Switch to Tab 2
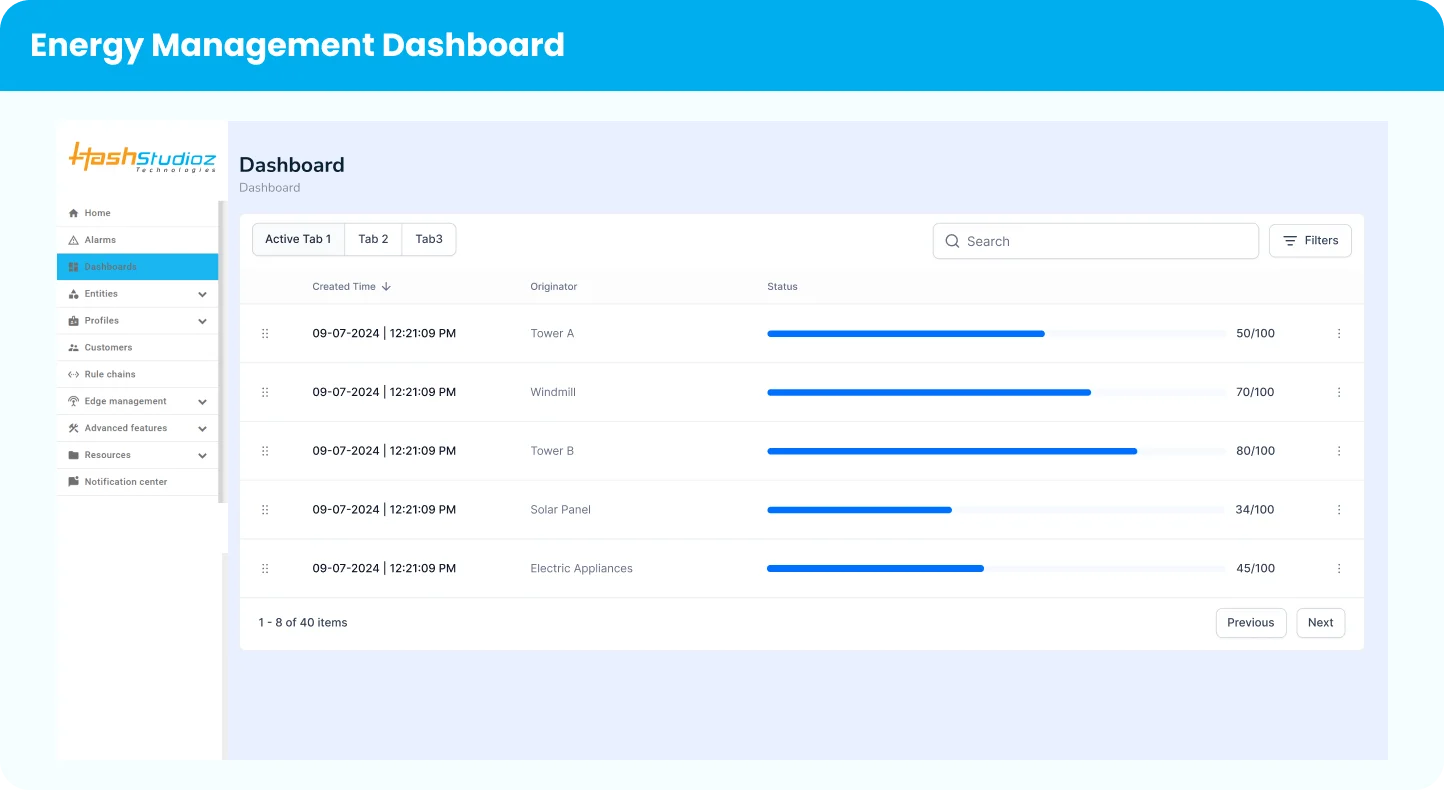Screen dimensions: 1444x790 (373, 239)
